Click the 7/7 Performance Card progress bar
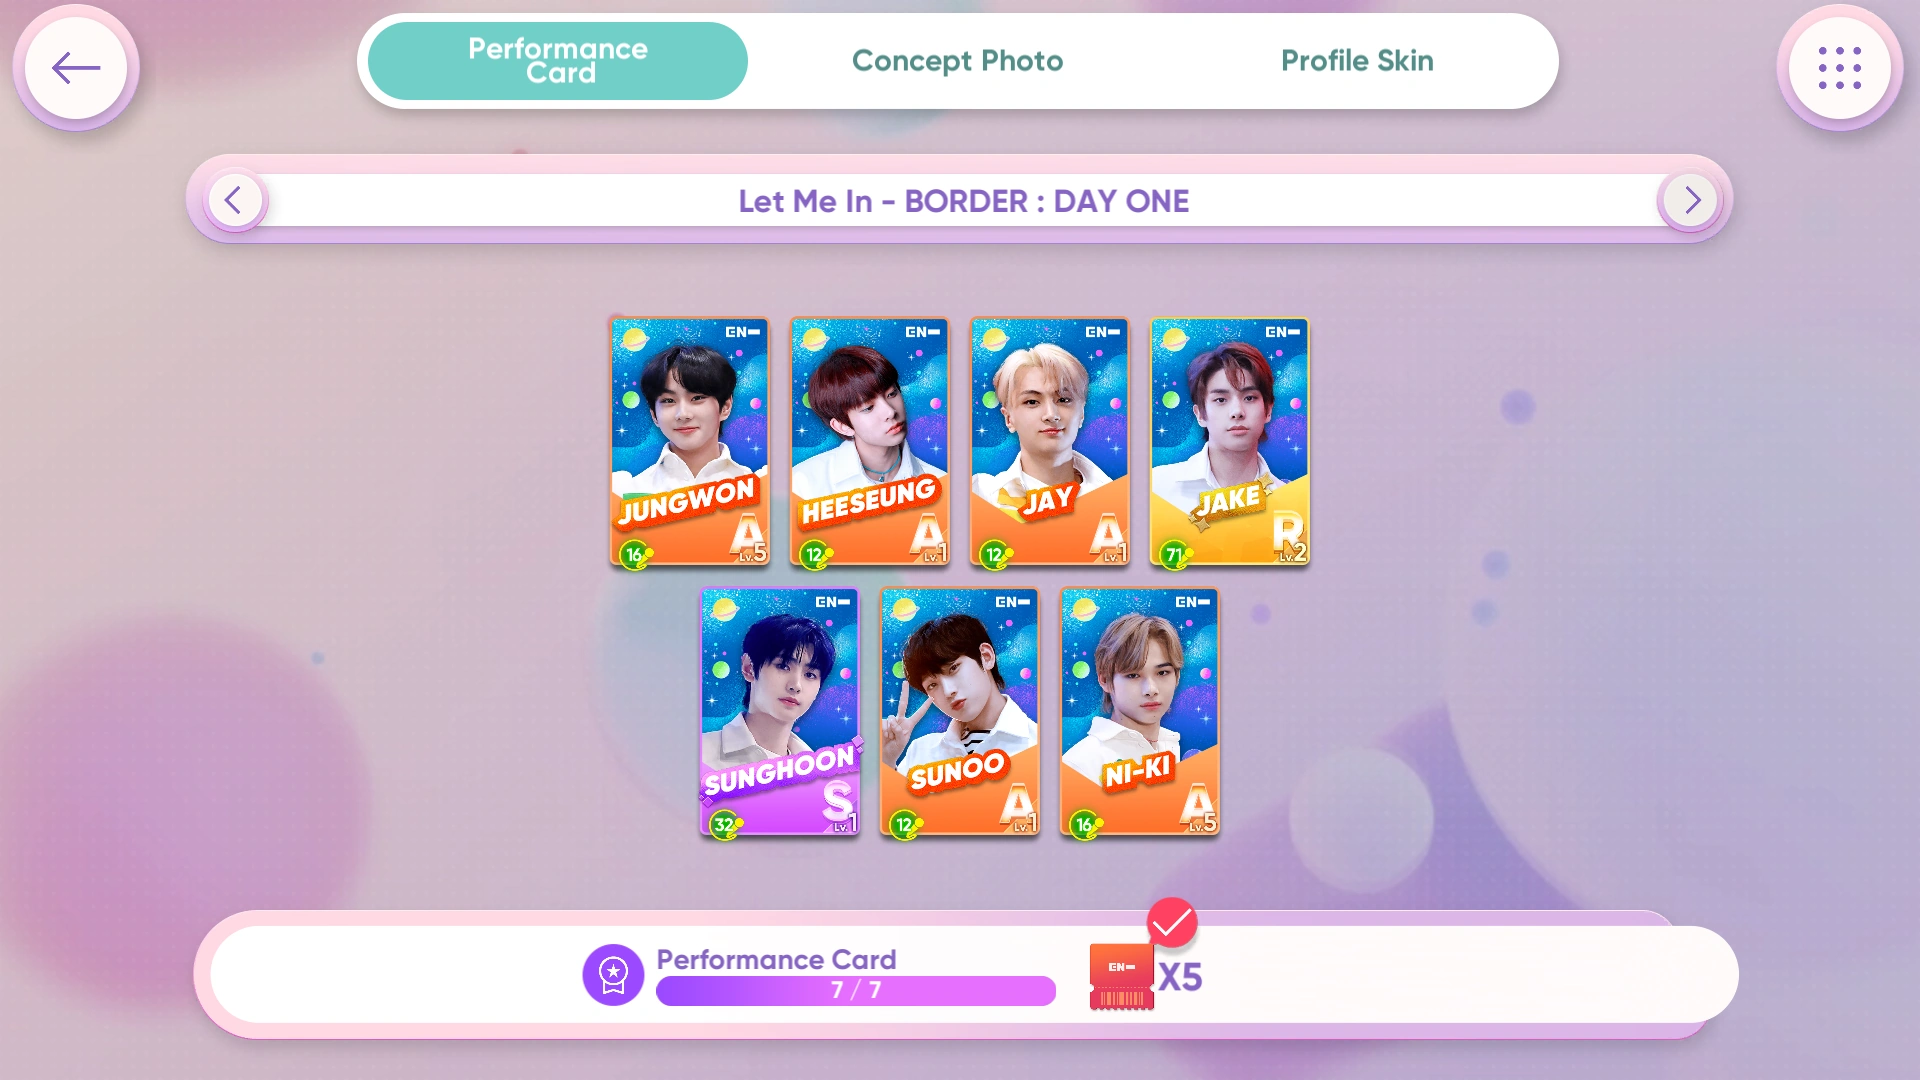1920x1080 pixels. click(856, 990)
